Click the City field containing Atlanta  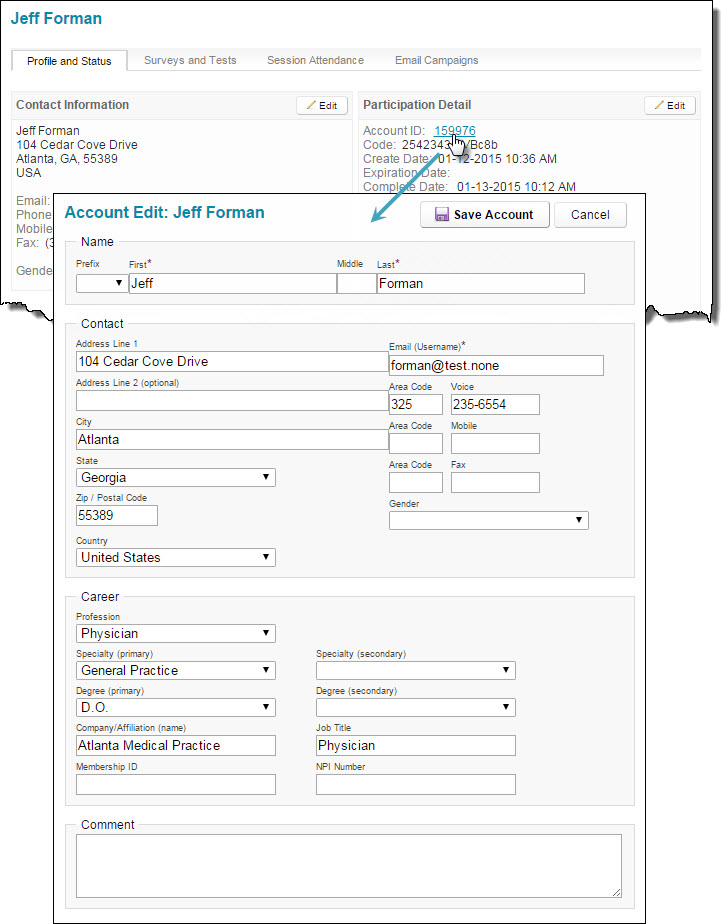pos(232,440)
